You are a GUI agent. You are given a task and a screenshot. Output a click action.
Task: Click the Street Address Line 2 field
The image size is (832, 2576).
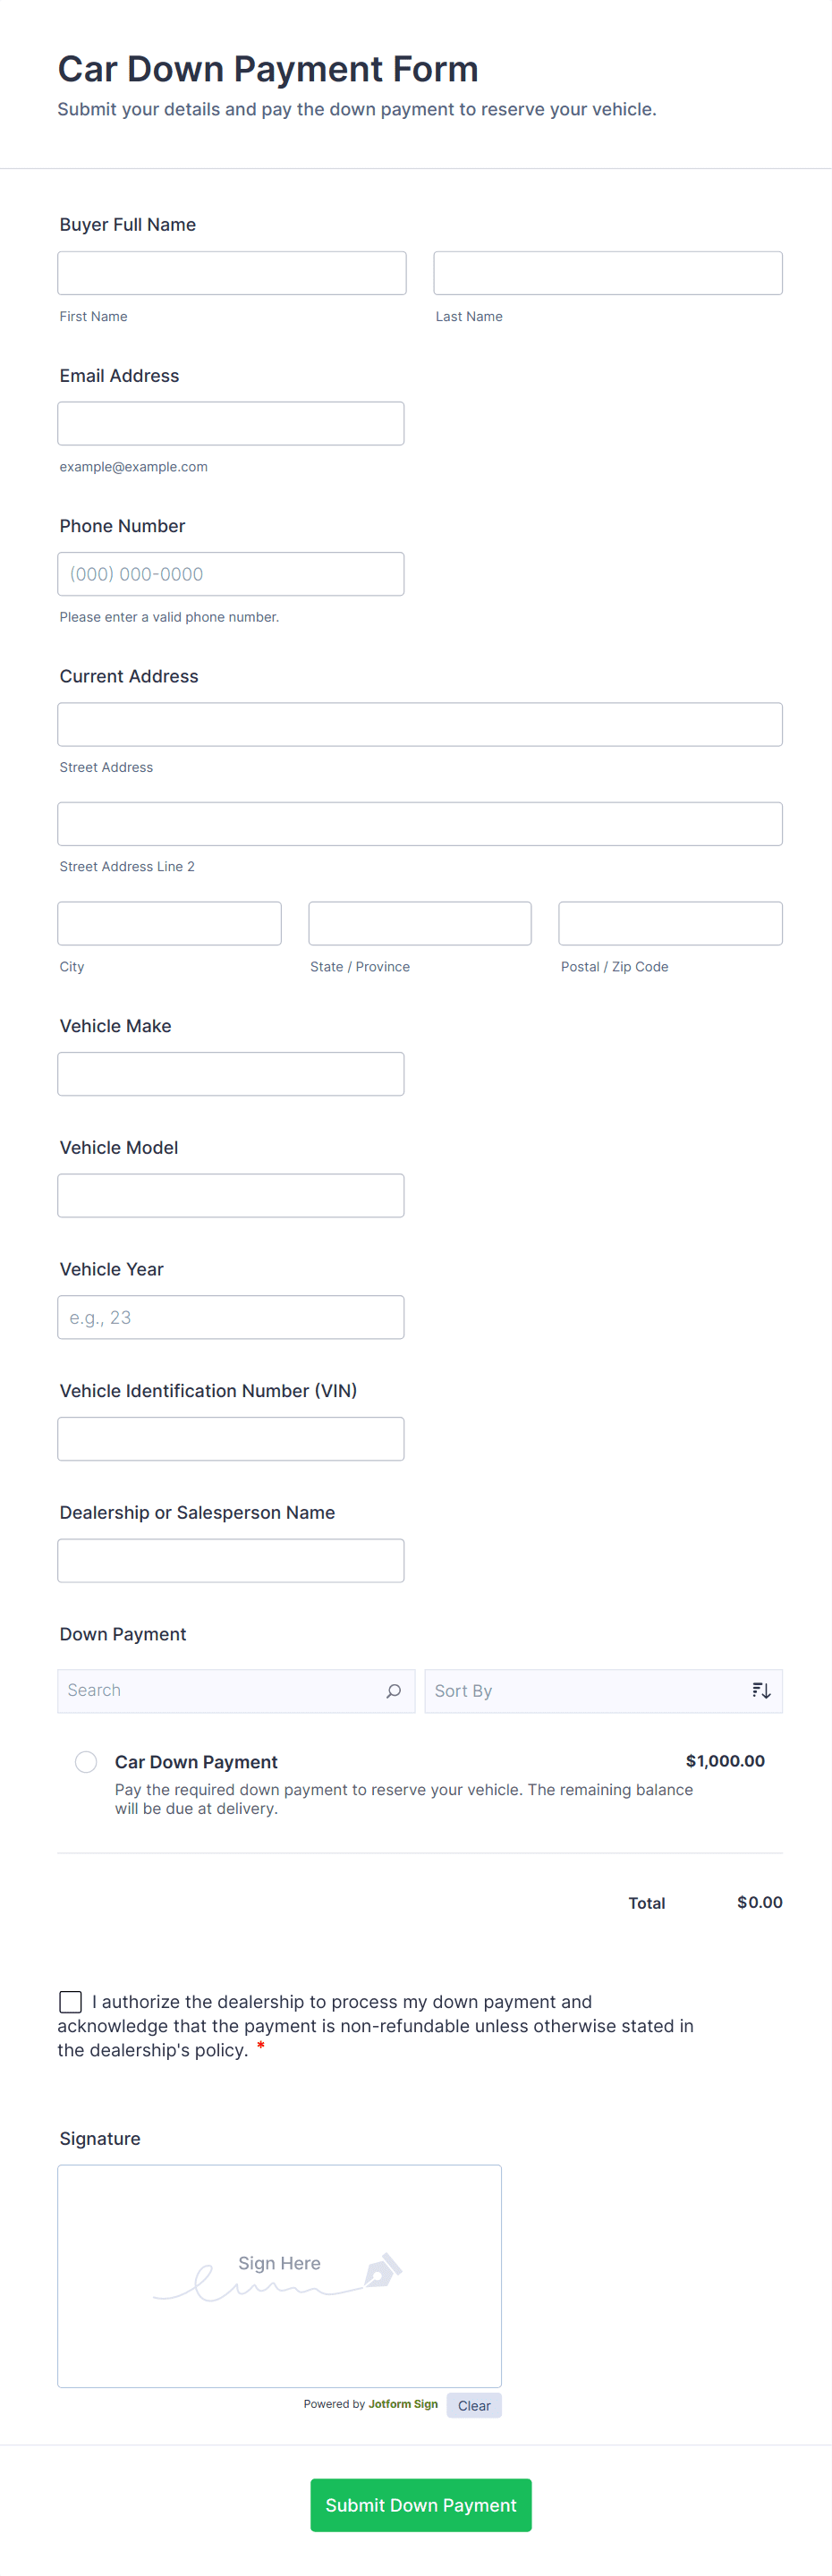pyautogui.click(x=420, y=824)
